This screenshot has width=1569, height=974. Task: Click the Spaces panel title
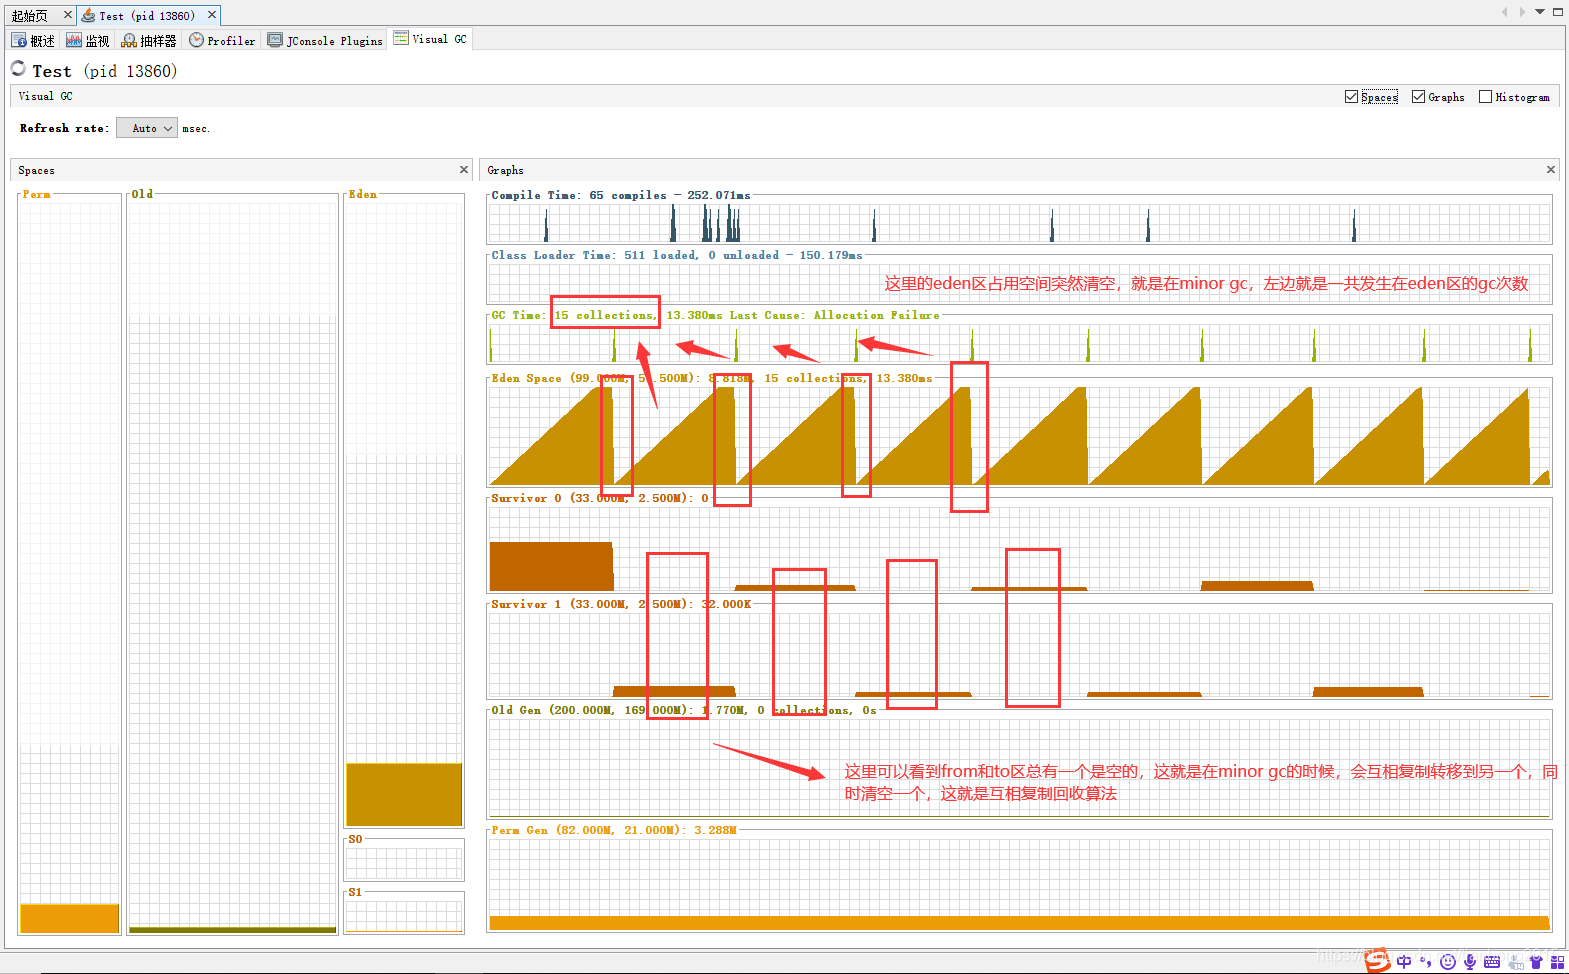pyautogui.click(x=36, y=170)
